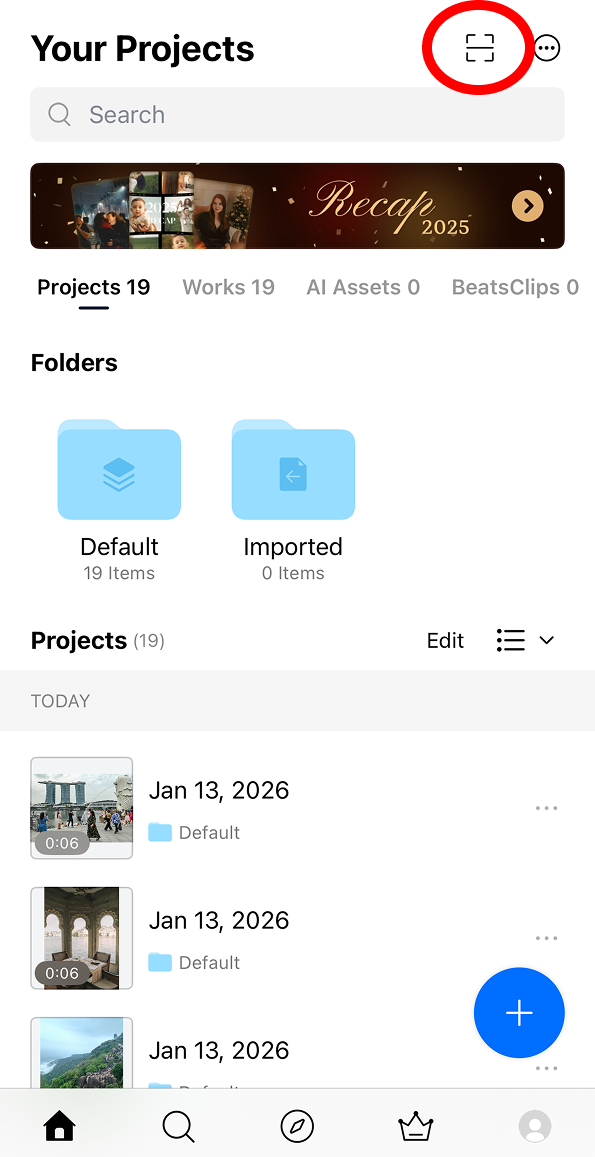Open the Recap 2025 banner arrow
This screenshot has width=595, height=1157.
527,206
